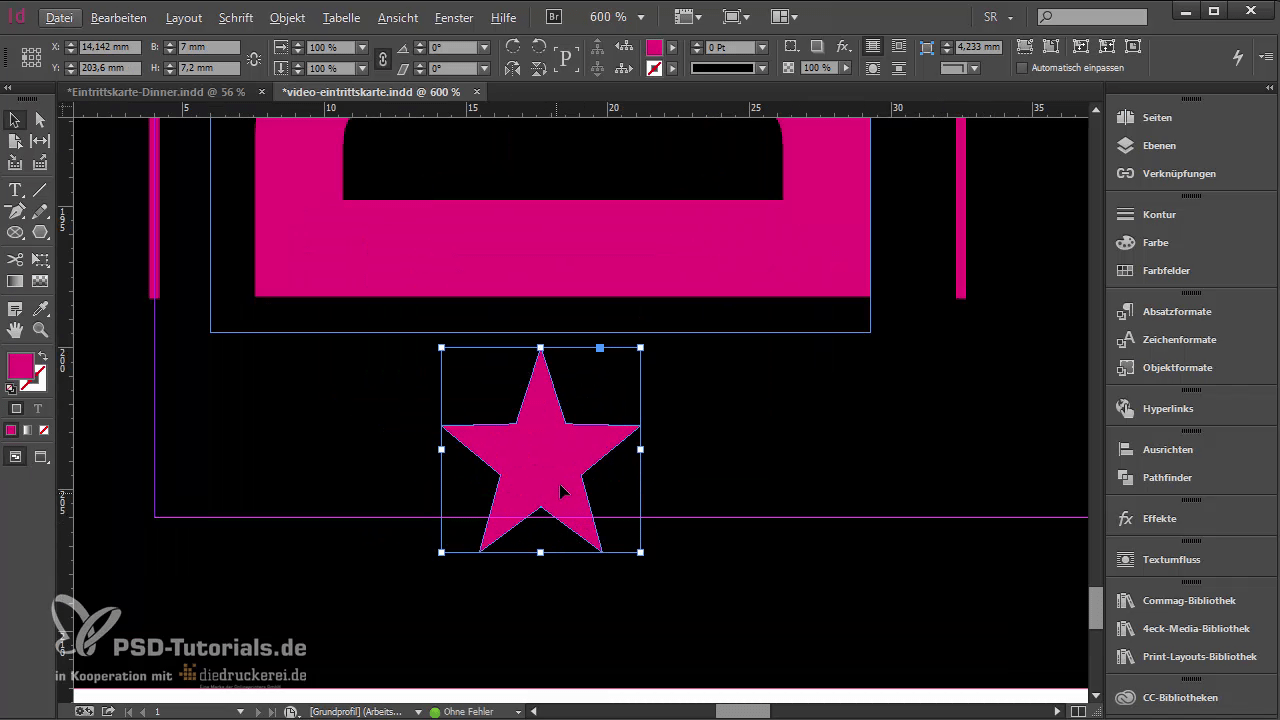Click the magenta fill swatch in toolbox

20,366
